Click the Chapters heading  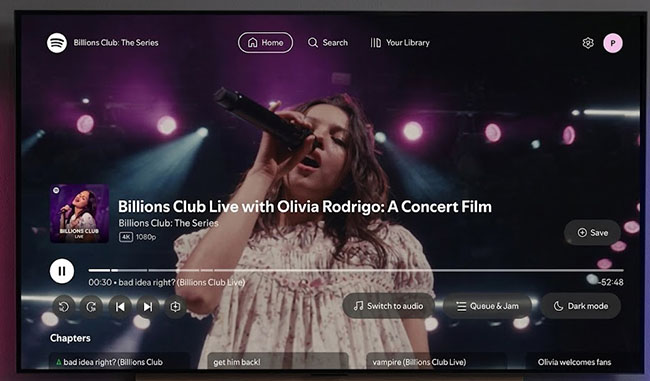tap(70, 338)
